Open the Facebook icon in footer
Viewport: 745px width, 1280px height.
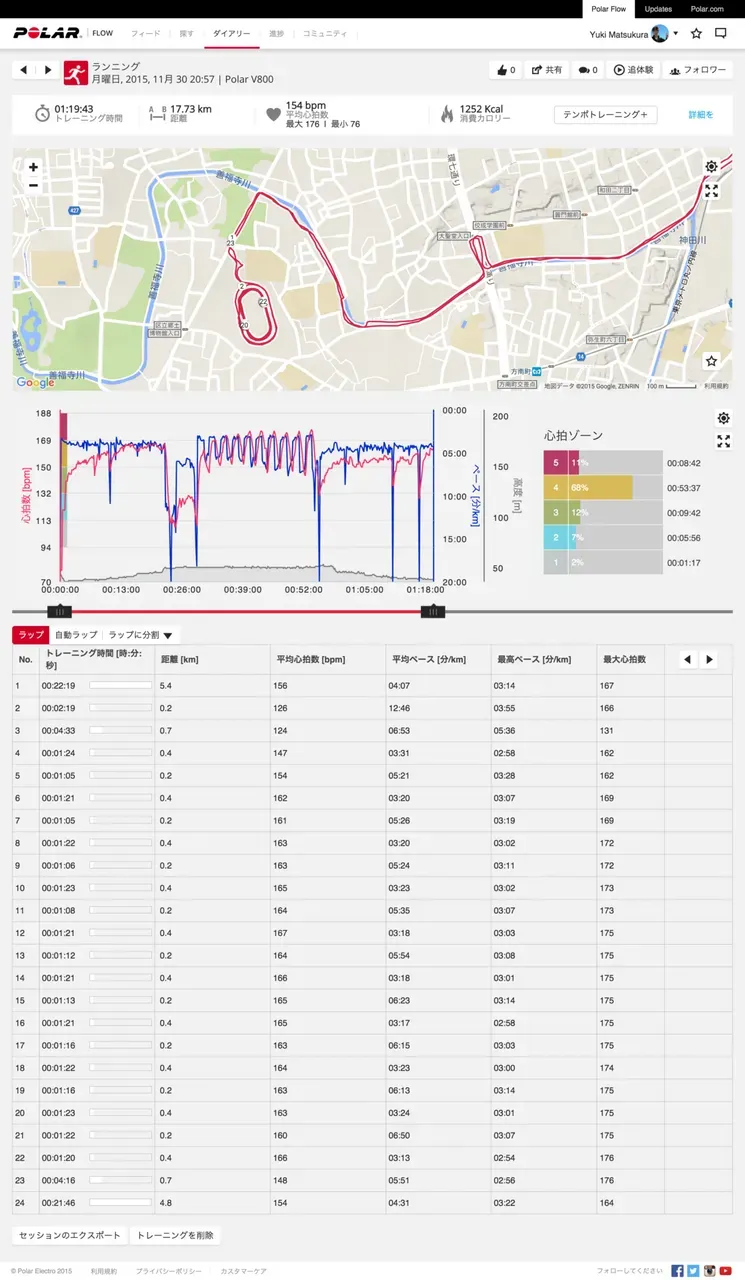677,1270
